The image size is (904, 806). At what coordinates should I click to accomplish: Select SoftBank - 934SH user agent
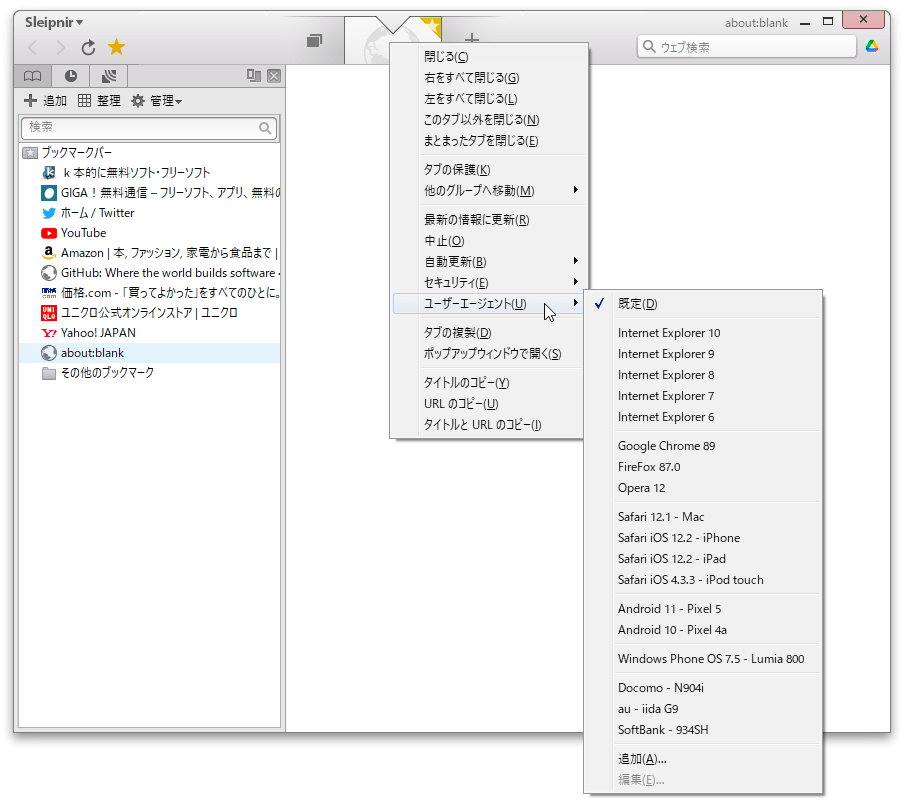click(x=703, y=730)
